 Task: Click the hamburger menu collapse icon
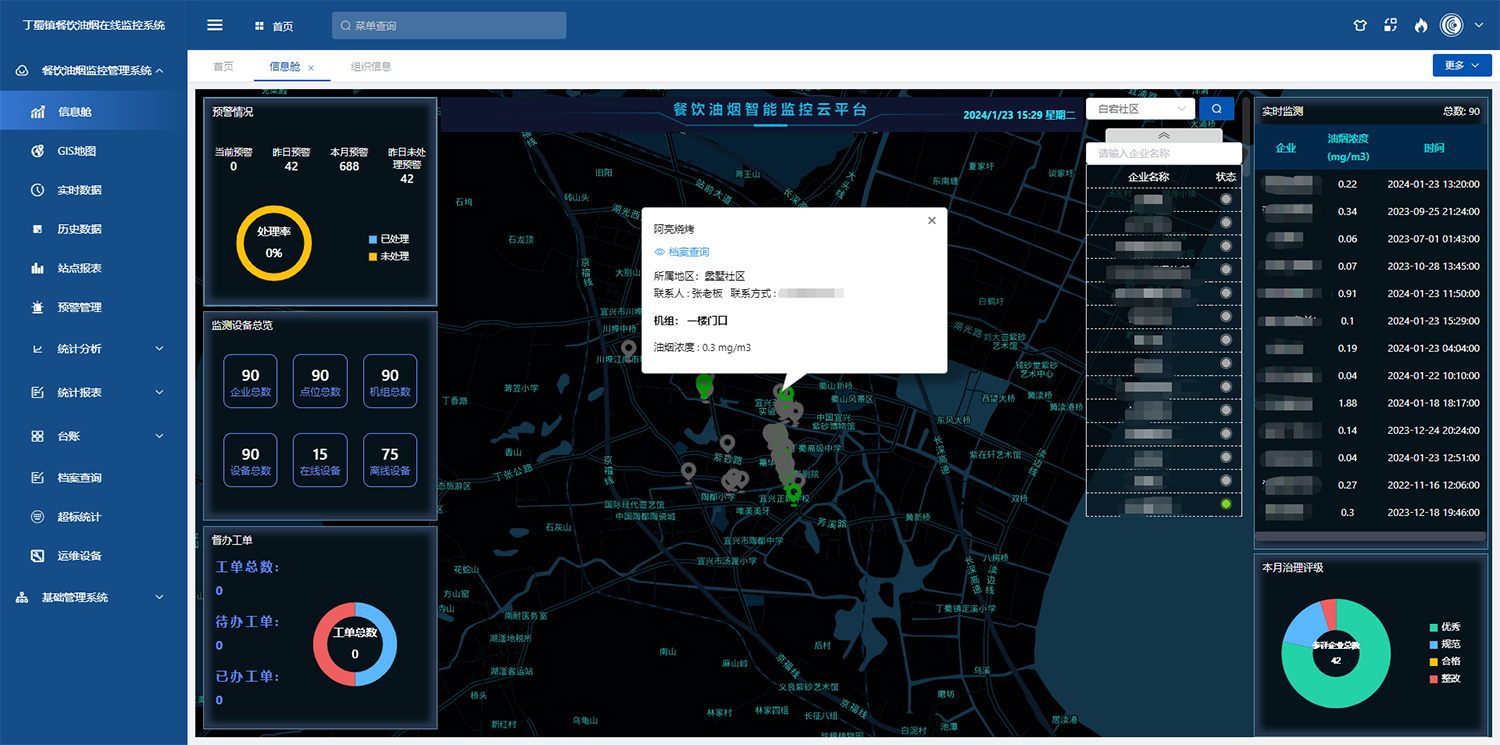coord(214,26)
